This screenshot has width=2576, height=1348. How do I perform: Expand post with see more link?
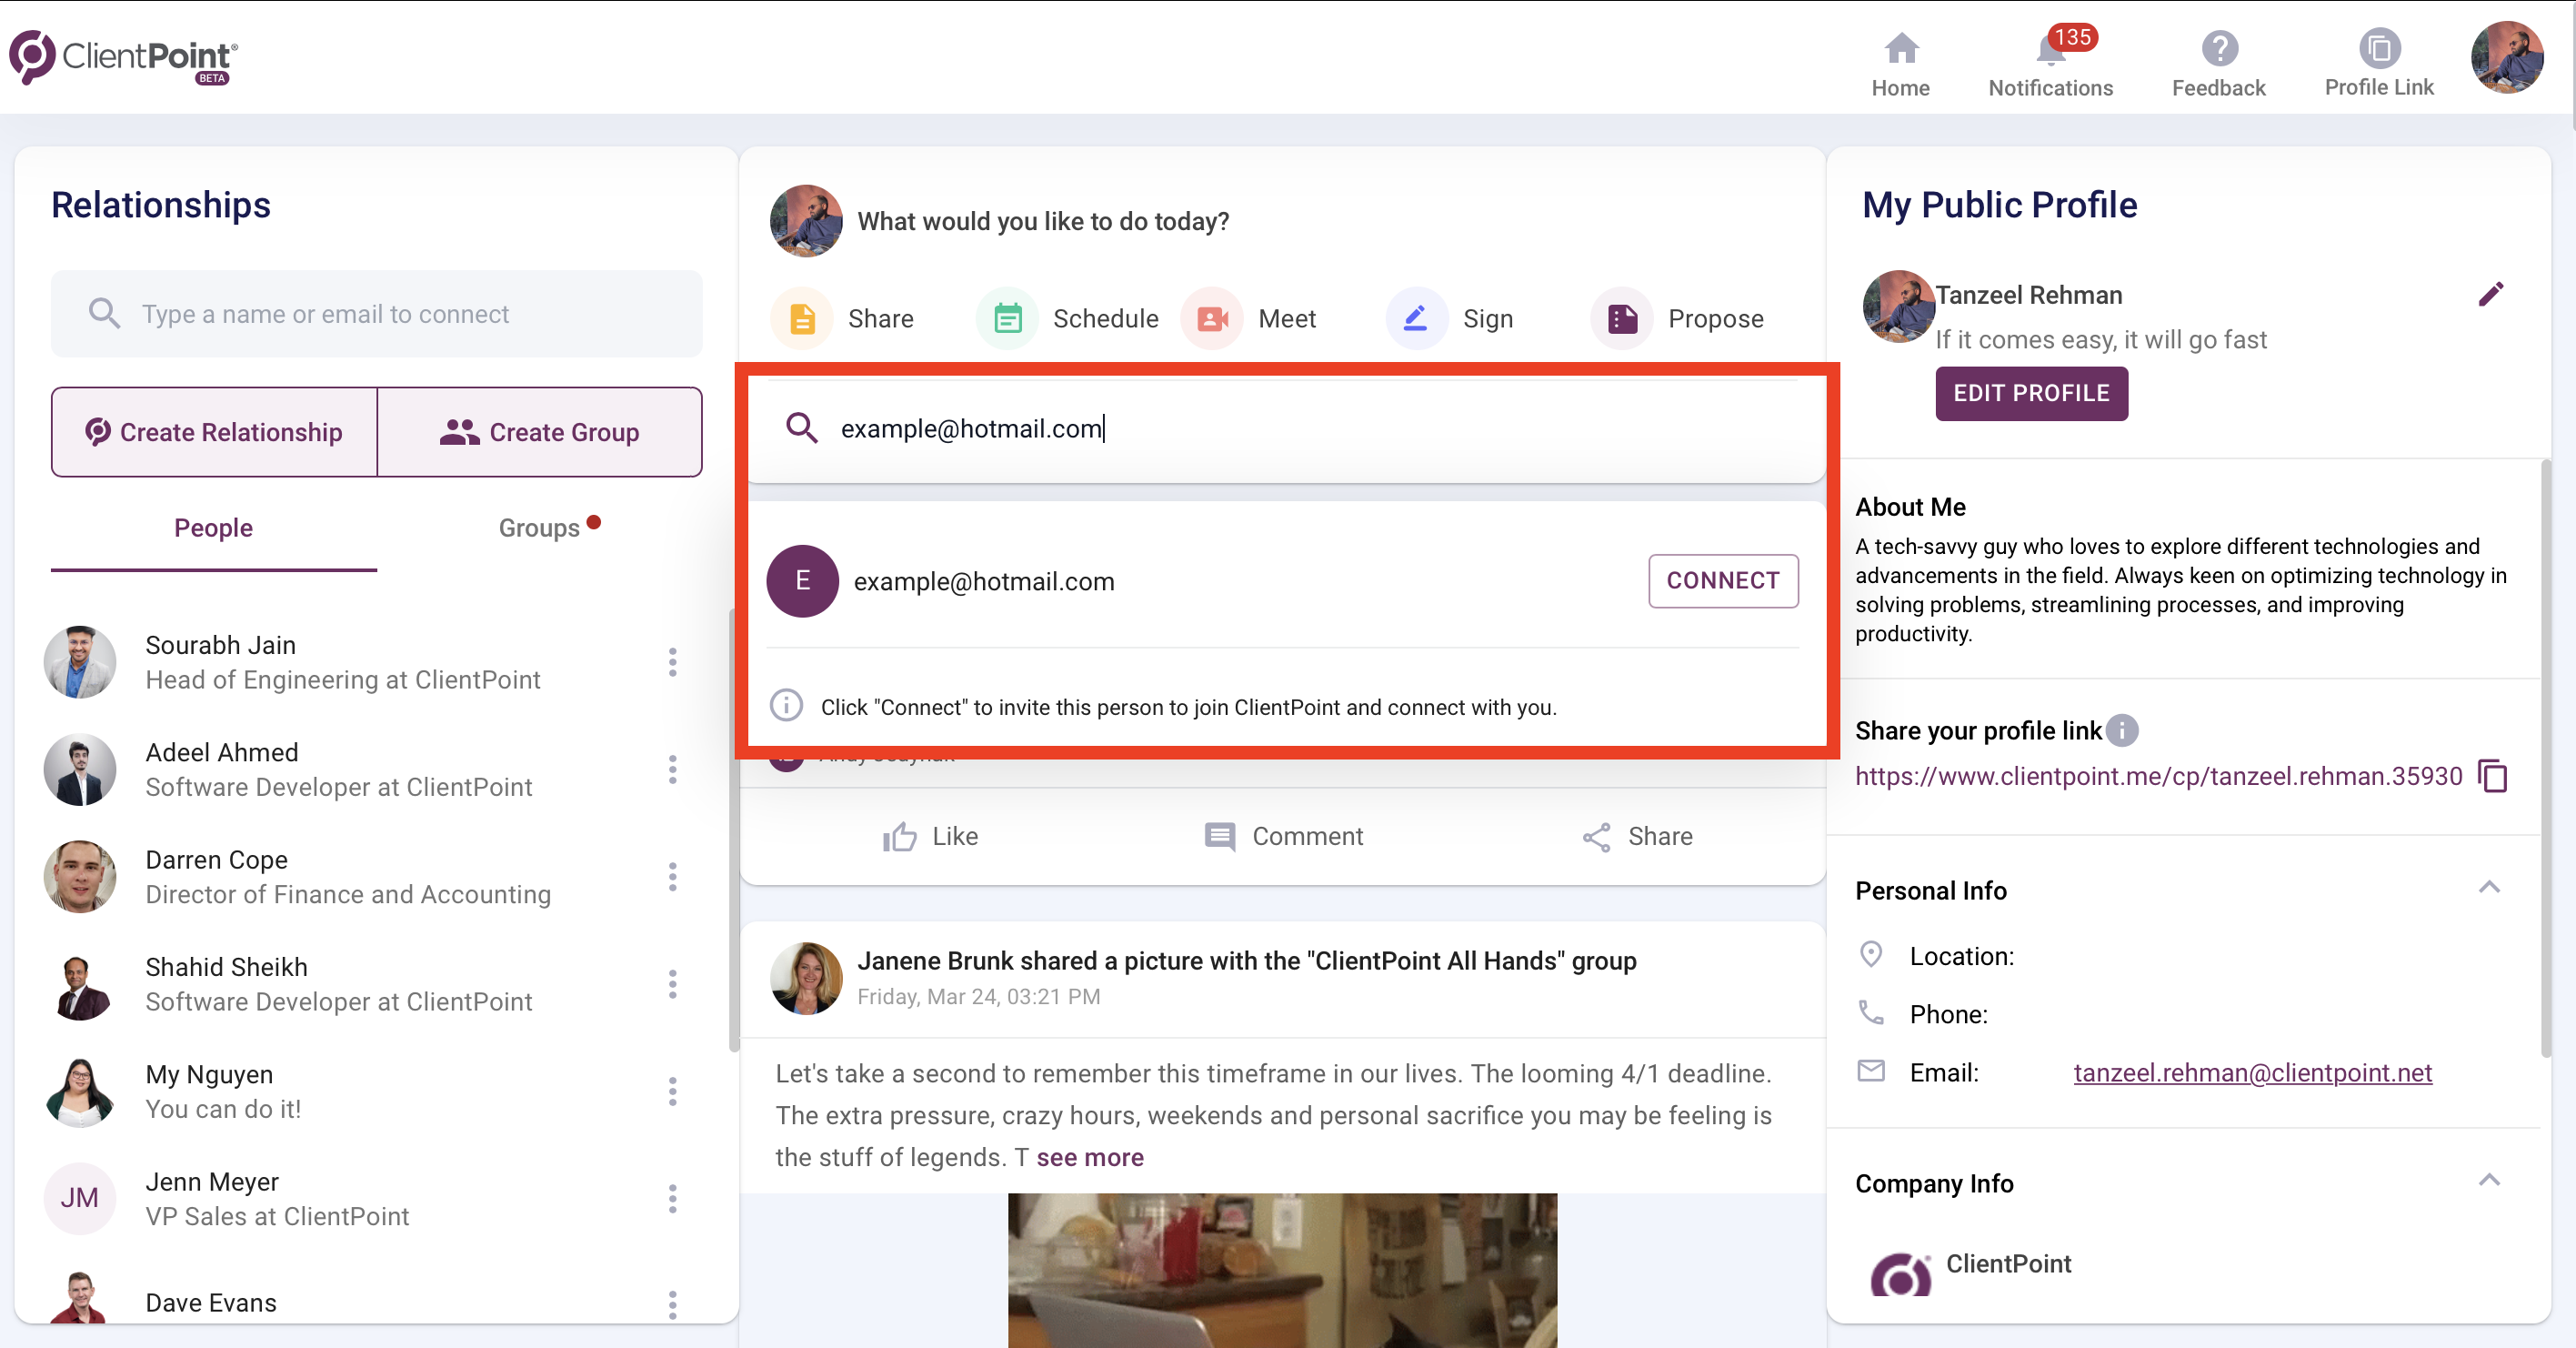coord(1089,1157)
